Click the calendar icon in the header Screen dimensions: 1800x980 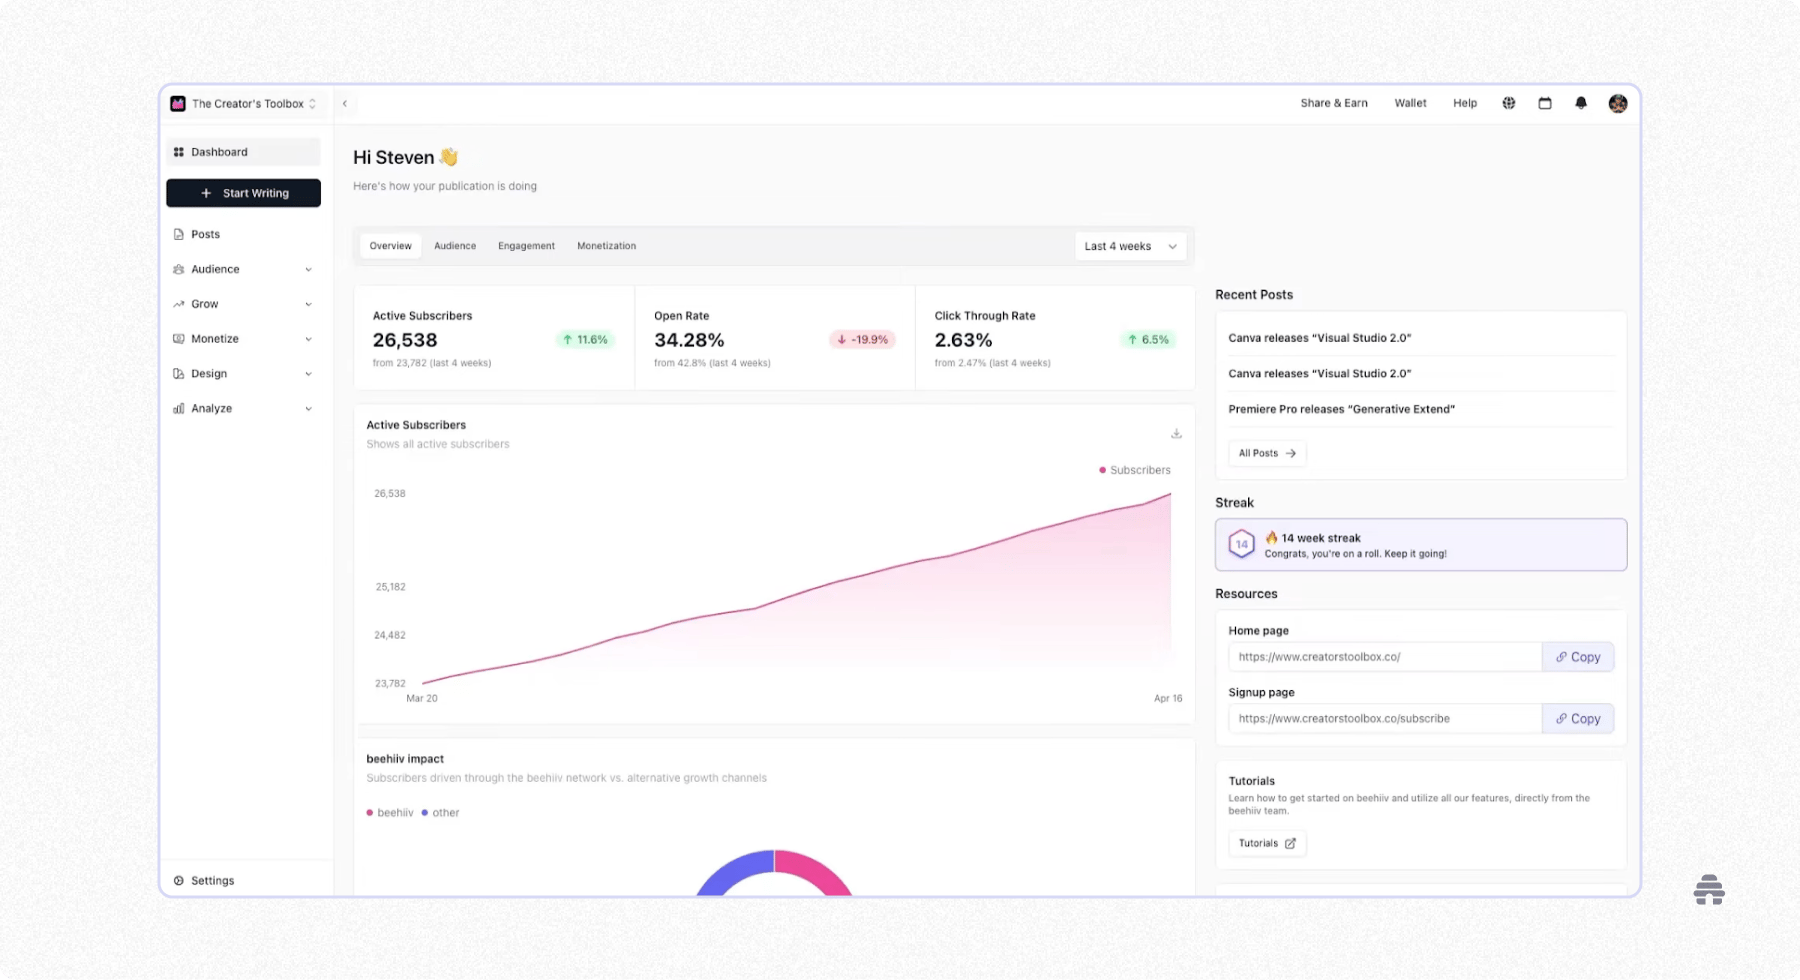pyautogui.click(x=1545, y=103)
